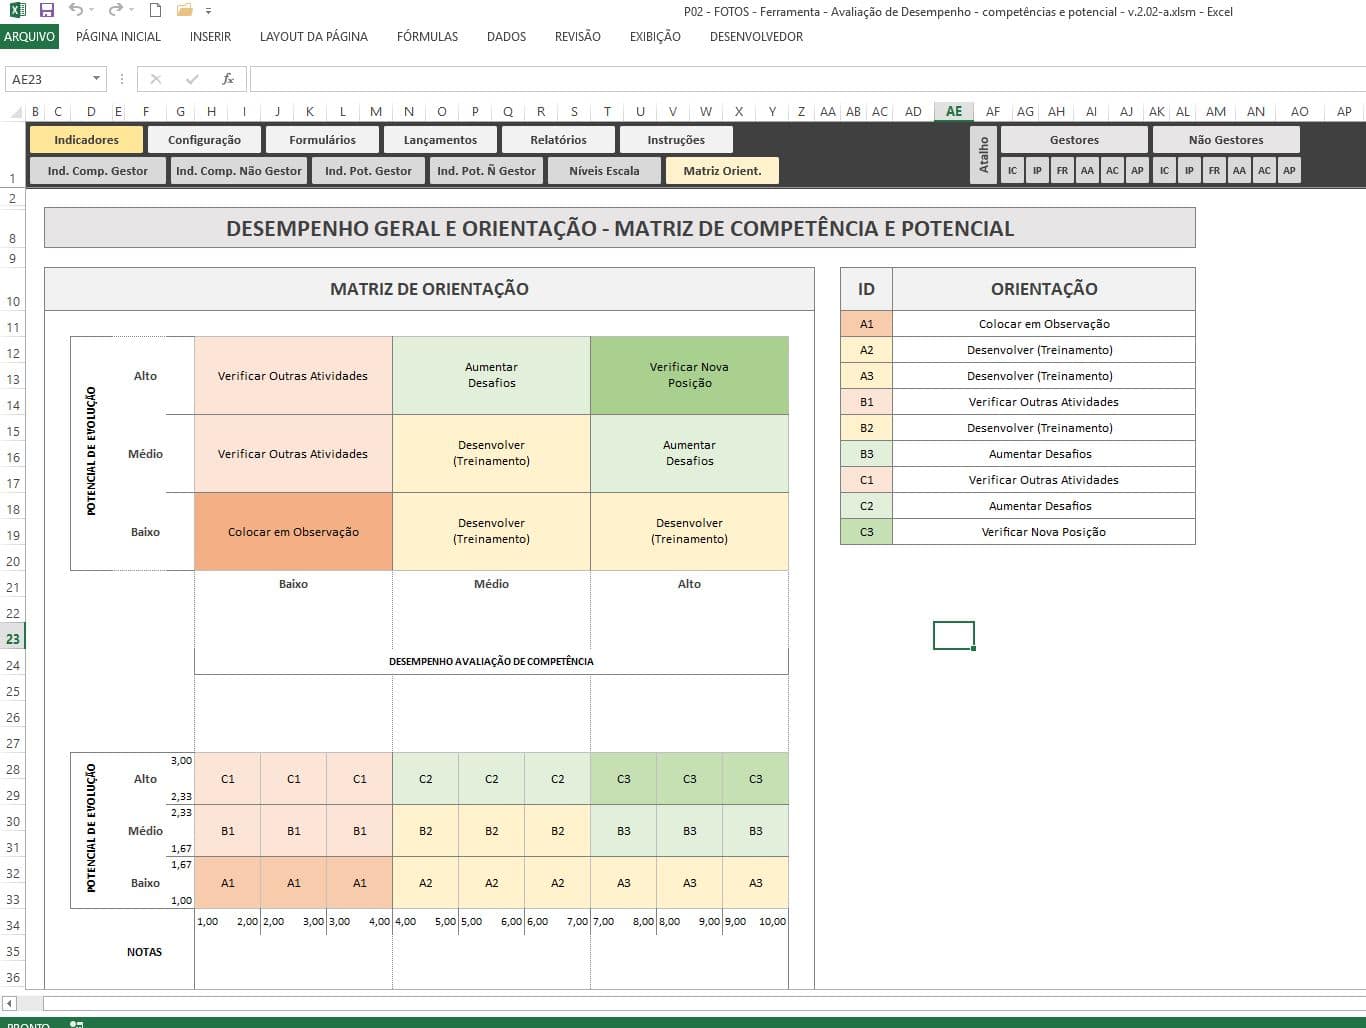The height and width of the screenshot is (1028, 1366).
Task: Open the Relatórios navigation button
Action: tap(558, 140)
